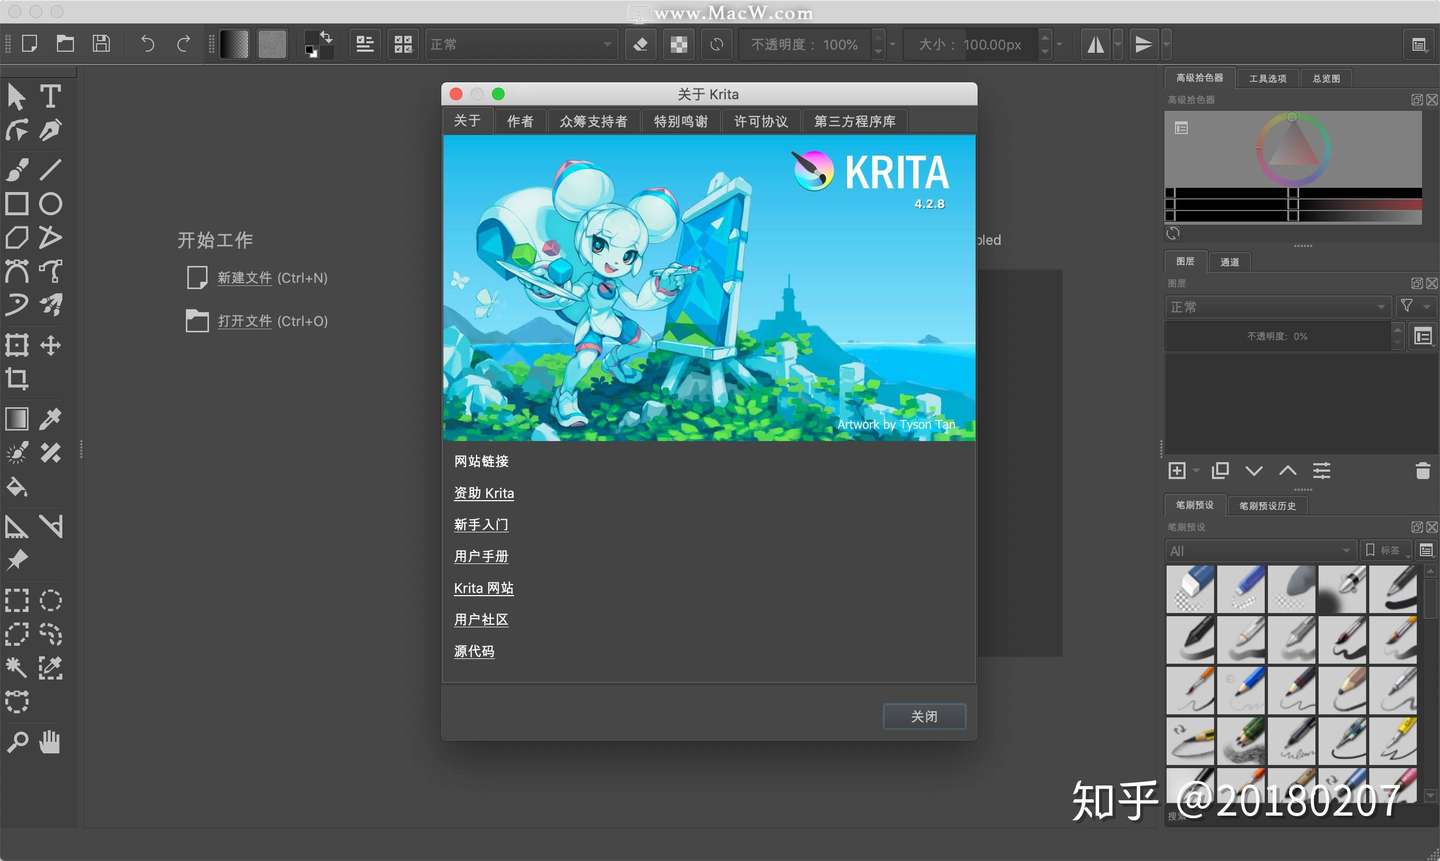Open the 资助 Krita link
The width and height of the screenshot is (1440, 861).
click(484, 493)
